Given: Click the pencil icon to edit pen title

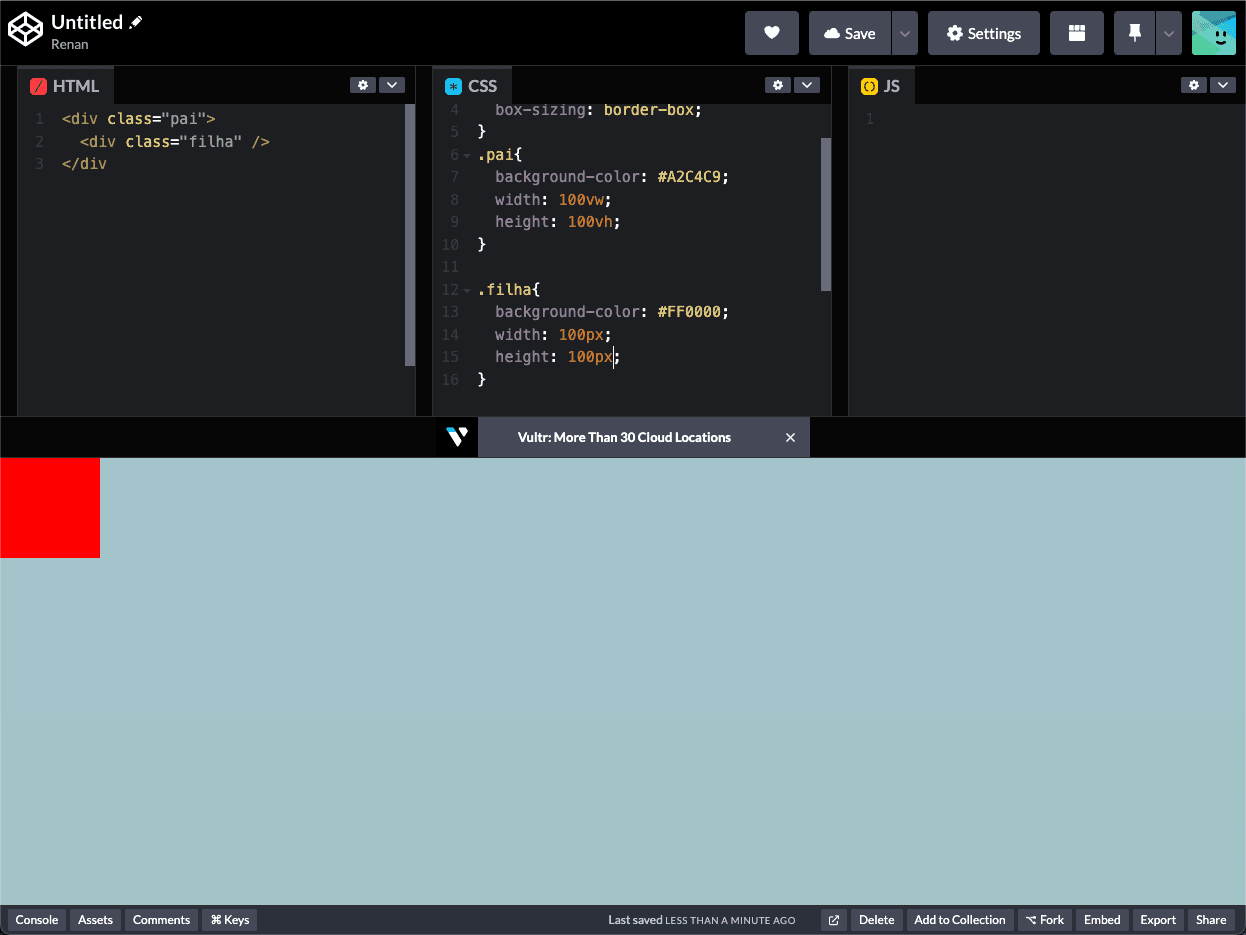Looking at the screenshot, I should tap(136, 22).
